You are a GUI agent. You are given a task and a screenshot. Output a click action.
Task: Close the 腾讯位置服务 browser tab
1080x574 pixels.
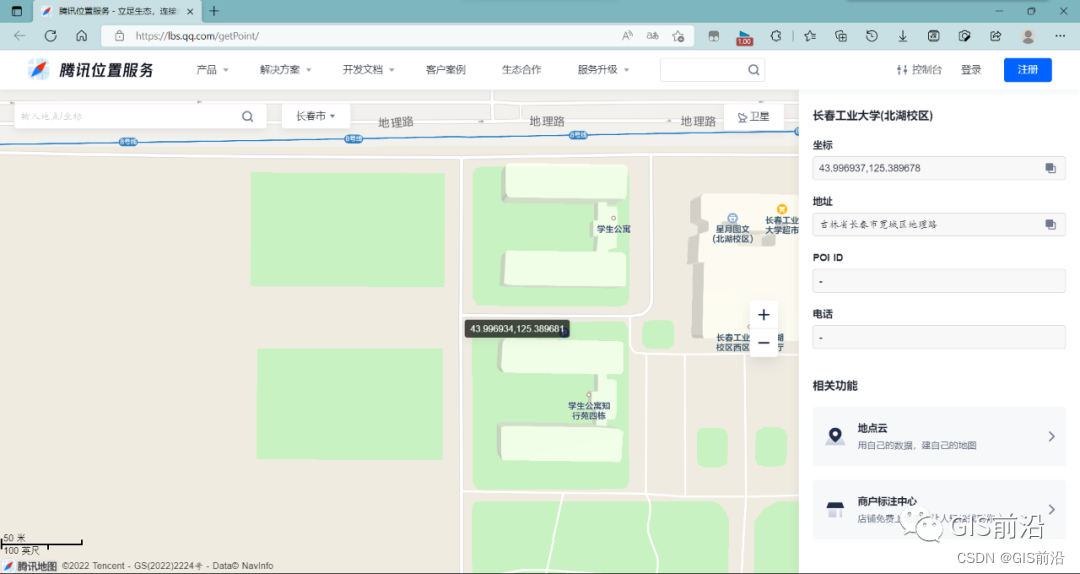[190, 12]
